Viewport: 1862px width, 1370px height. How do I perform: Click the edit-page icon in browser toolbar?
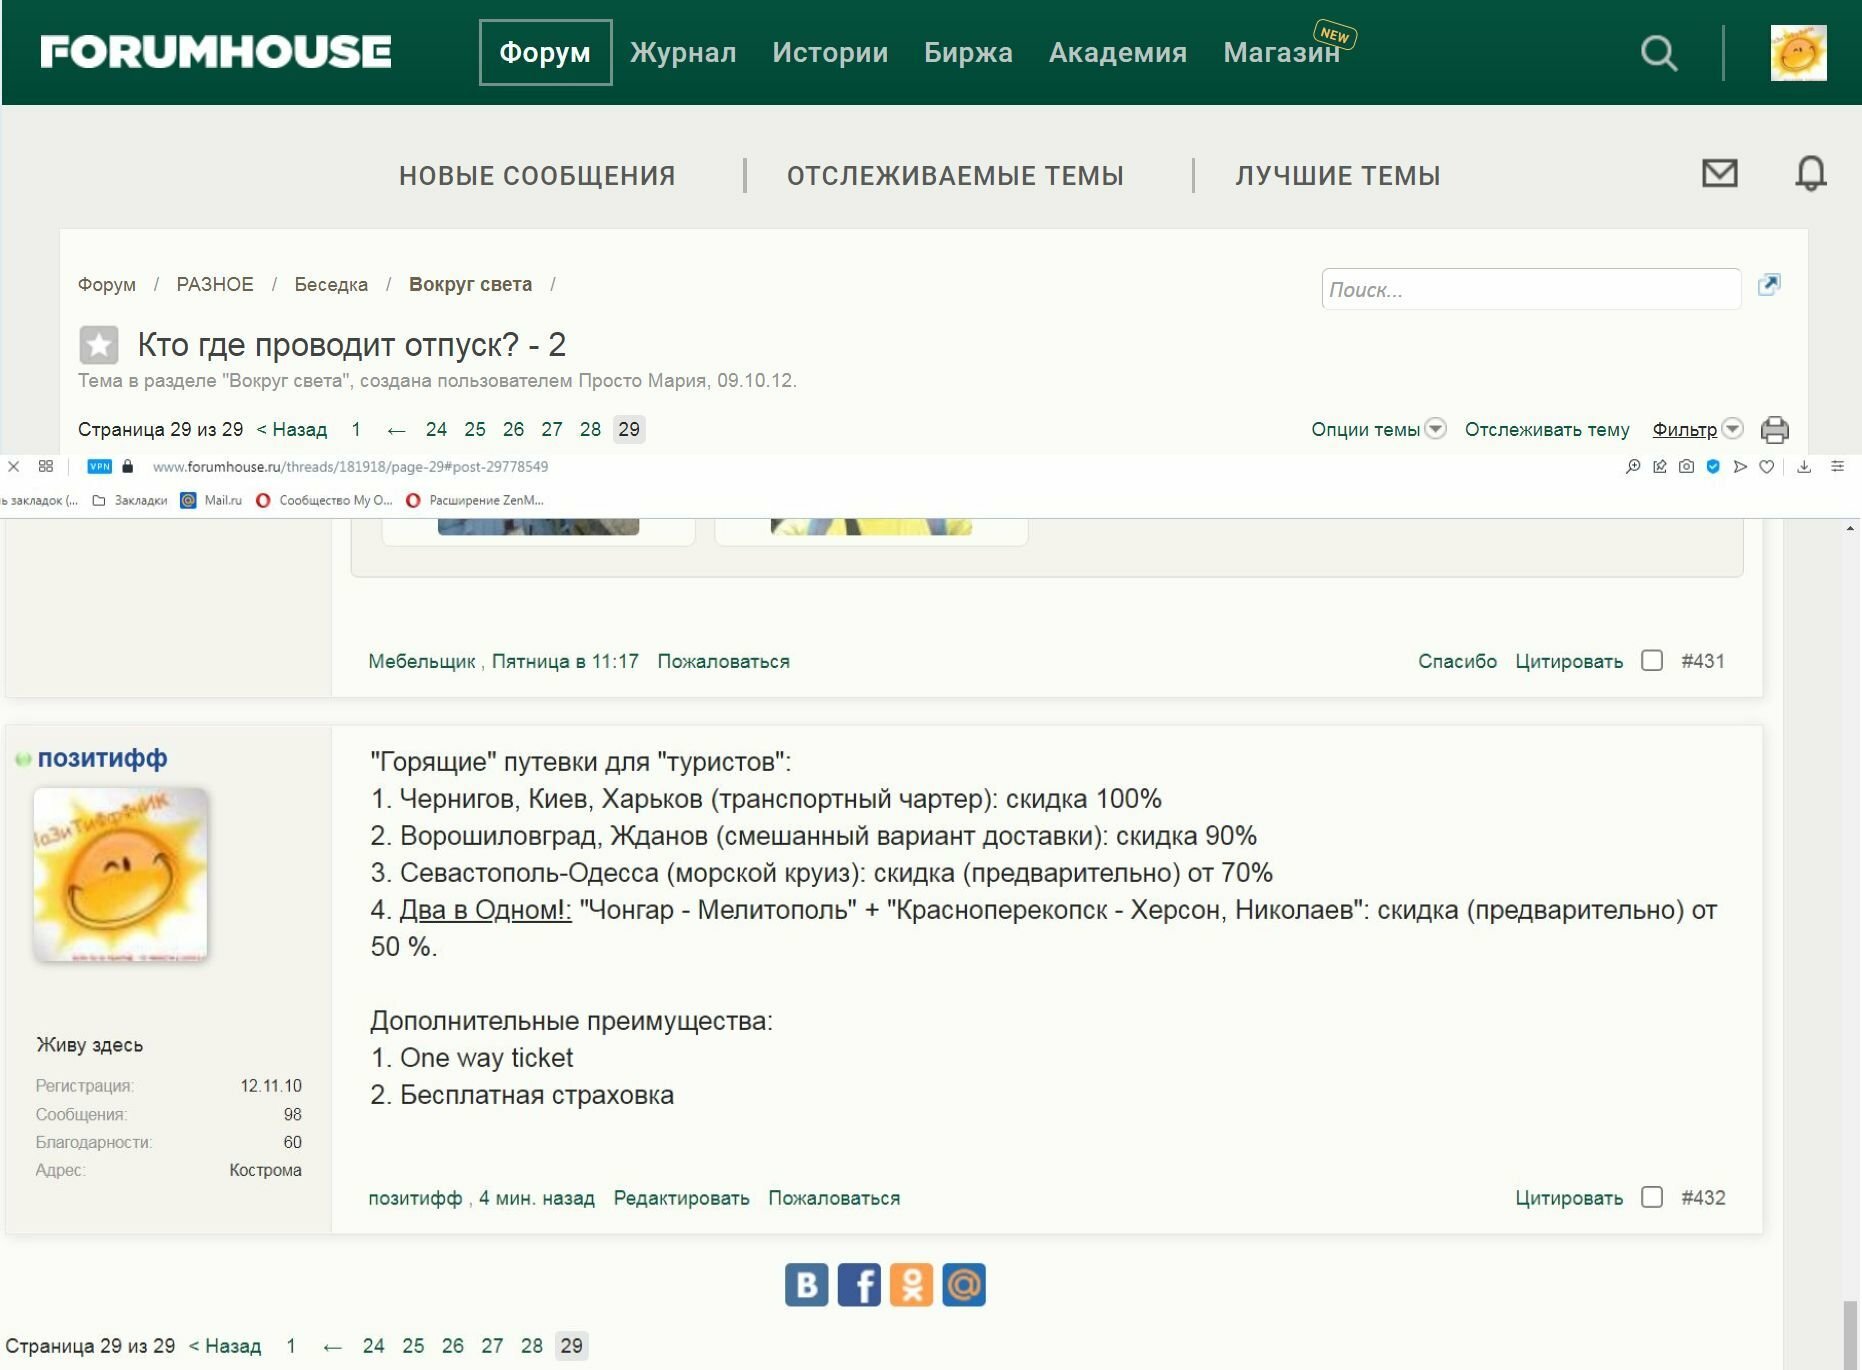click(1660, 467)
